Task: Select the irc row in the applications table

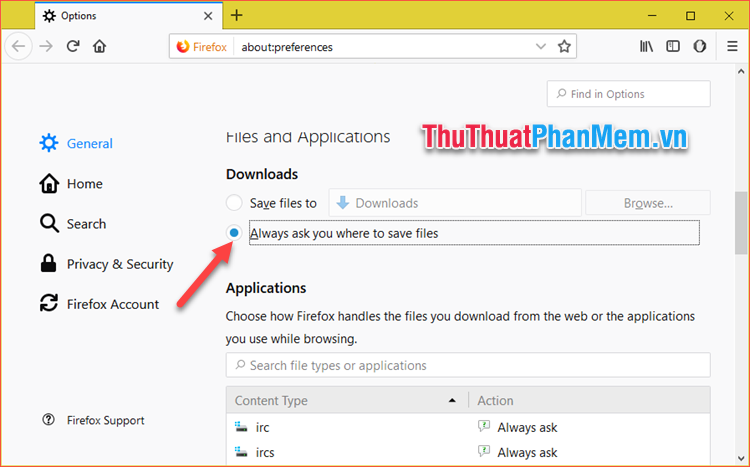Action: 468,427
